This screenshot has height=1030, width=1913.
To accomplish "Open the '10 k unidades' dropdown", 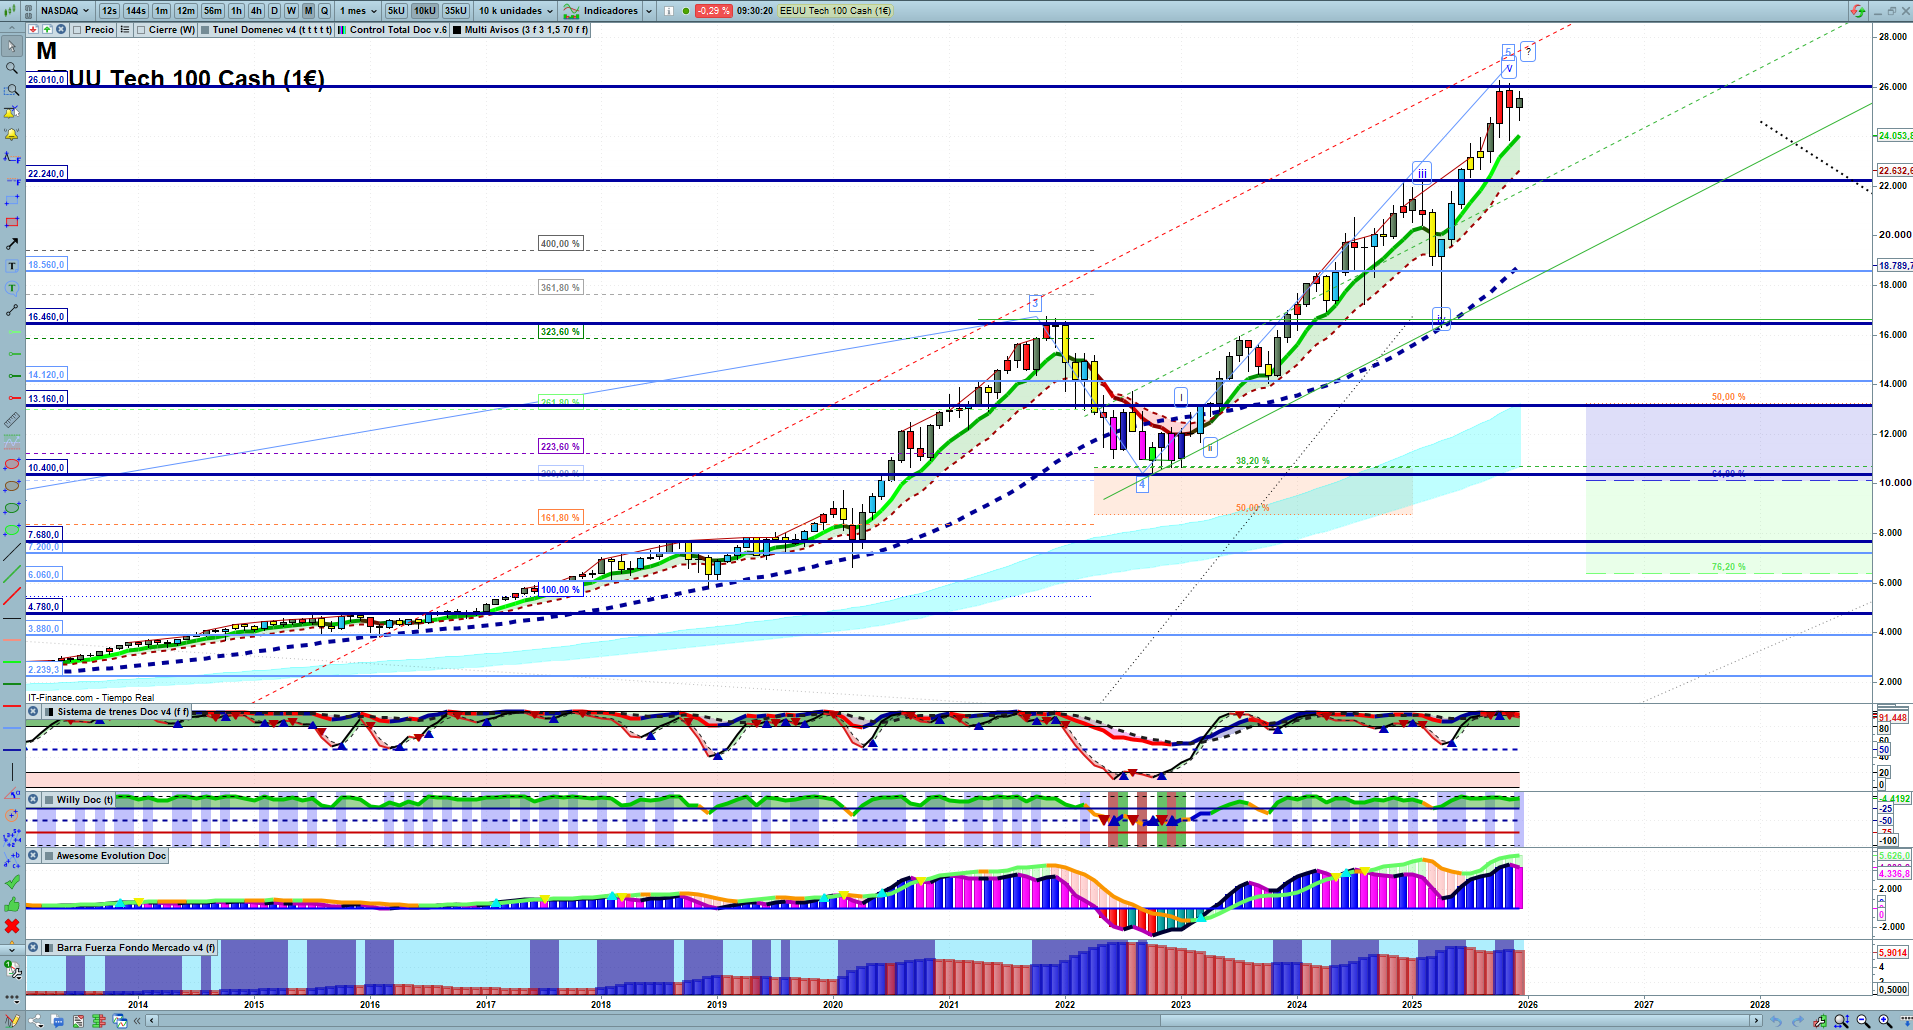I will pyautogui.click(x=515, y=11).
